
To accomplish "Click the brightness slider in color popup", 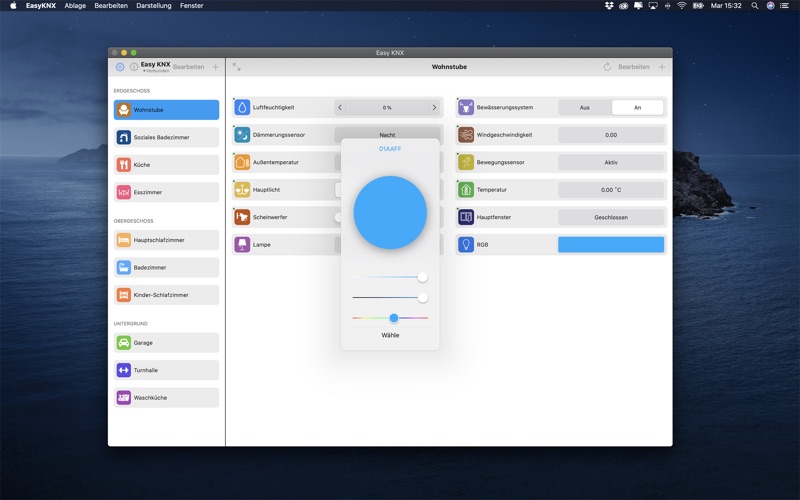I will pos(390,298).
